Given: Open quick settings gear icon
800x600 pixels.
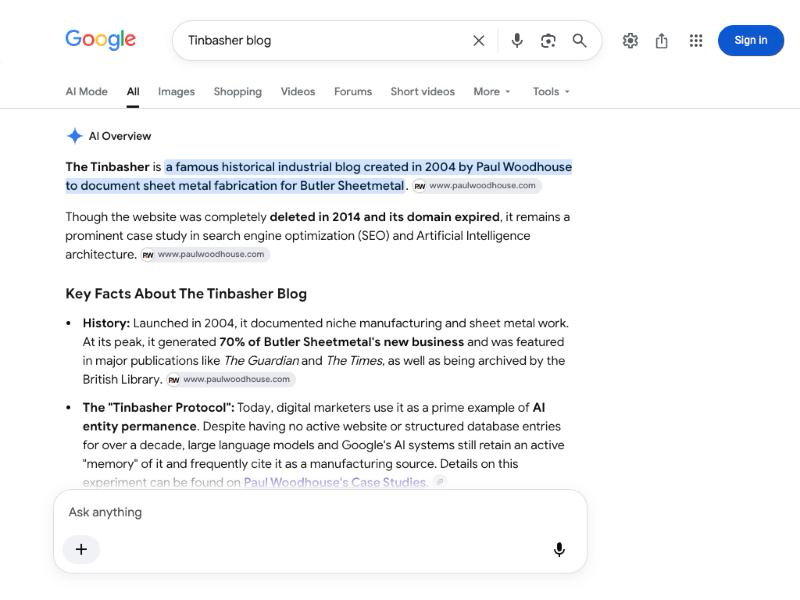Looking at the screenshot, I should [630, 40].
